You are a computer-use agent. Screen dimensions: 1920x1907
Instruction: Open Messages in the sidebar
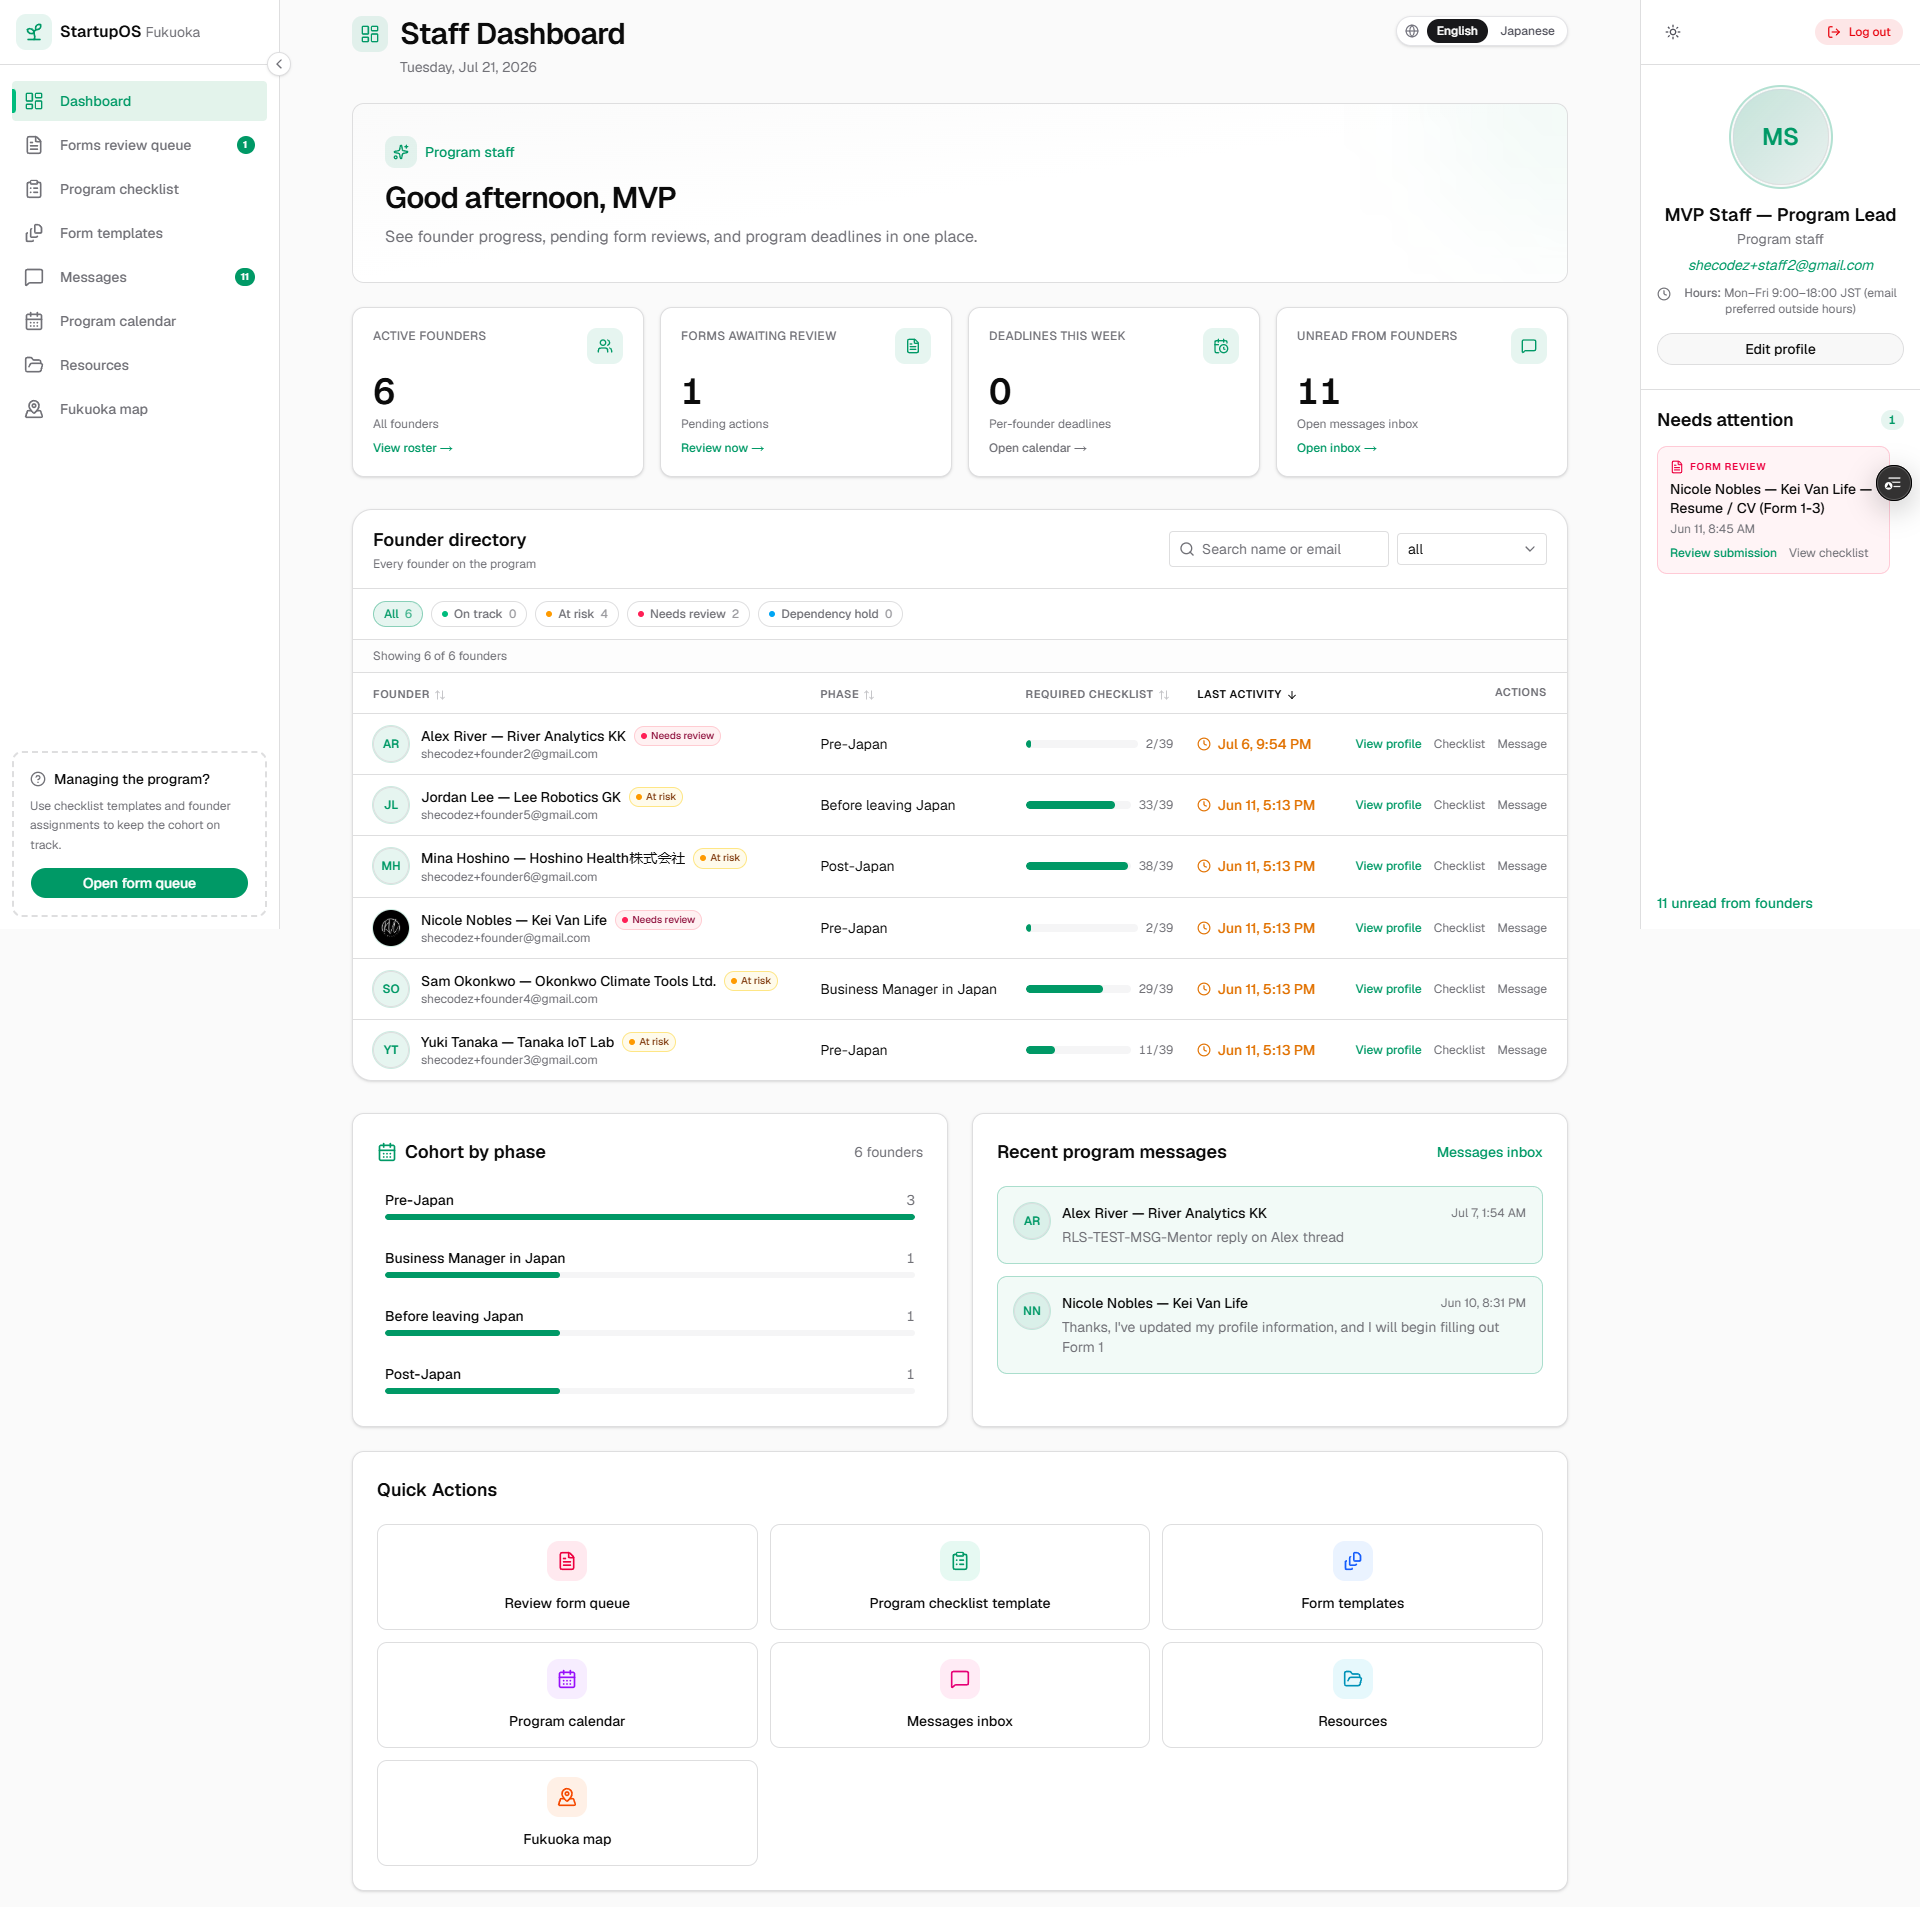point(139,277)
